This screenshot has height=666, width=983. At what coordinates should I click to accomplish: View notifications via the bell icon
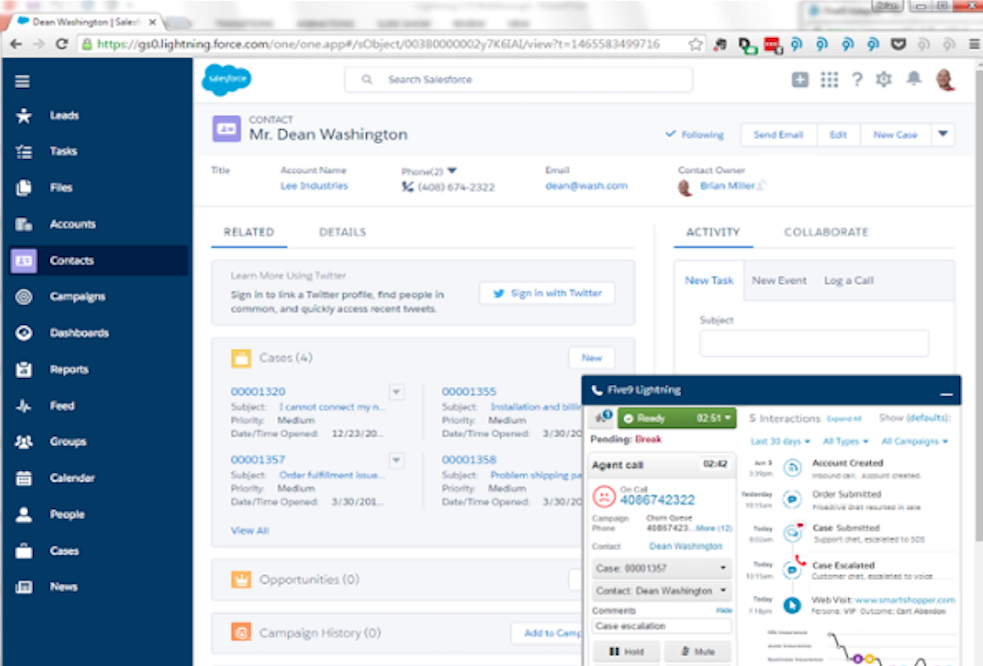(914, 79)
